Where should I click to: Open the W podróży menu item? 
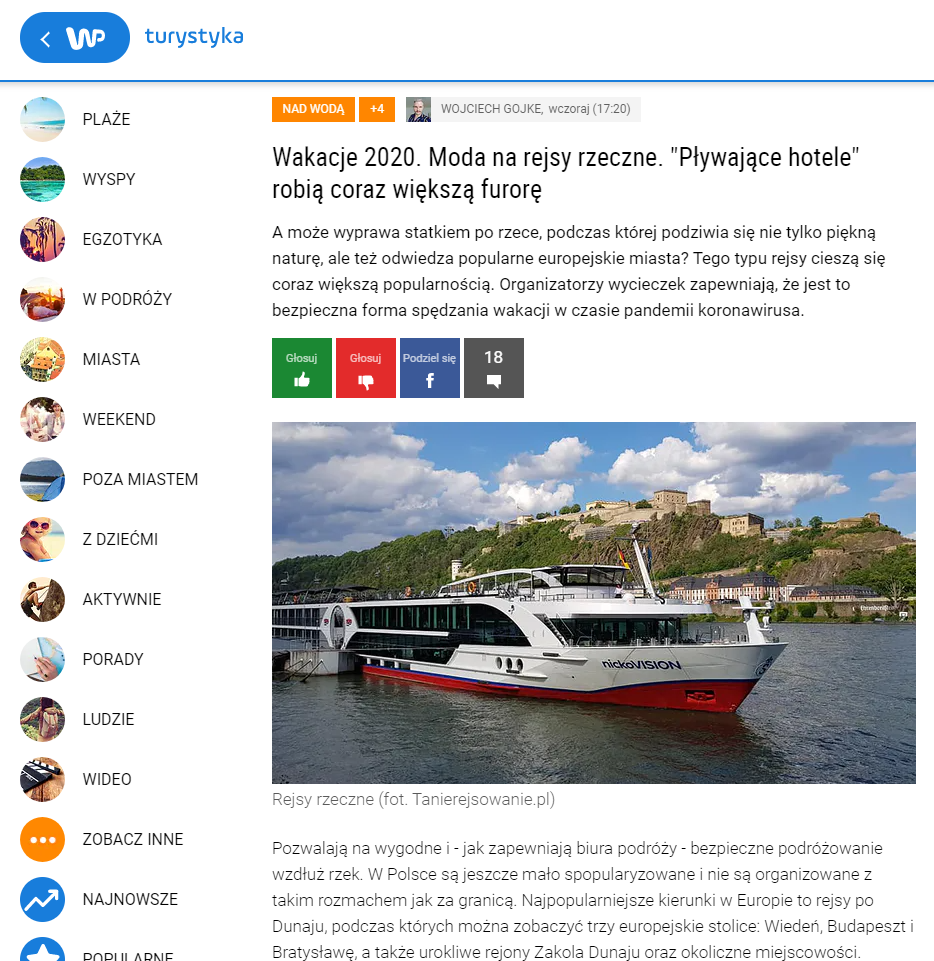(127, 299)
